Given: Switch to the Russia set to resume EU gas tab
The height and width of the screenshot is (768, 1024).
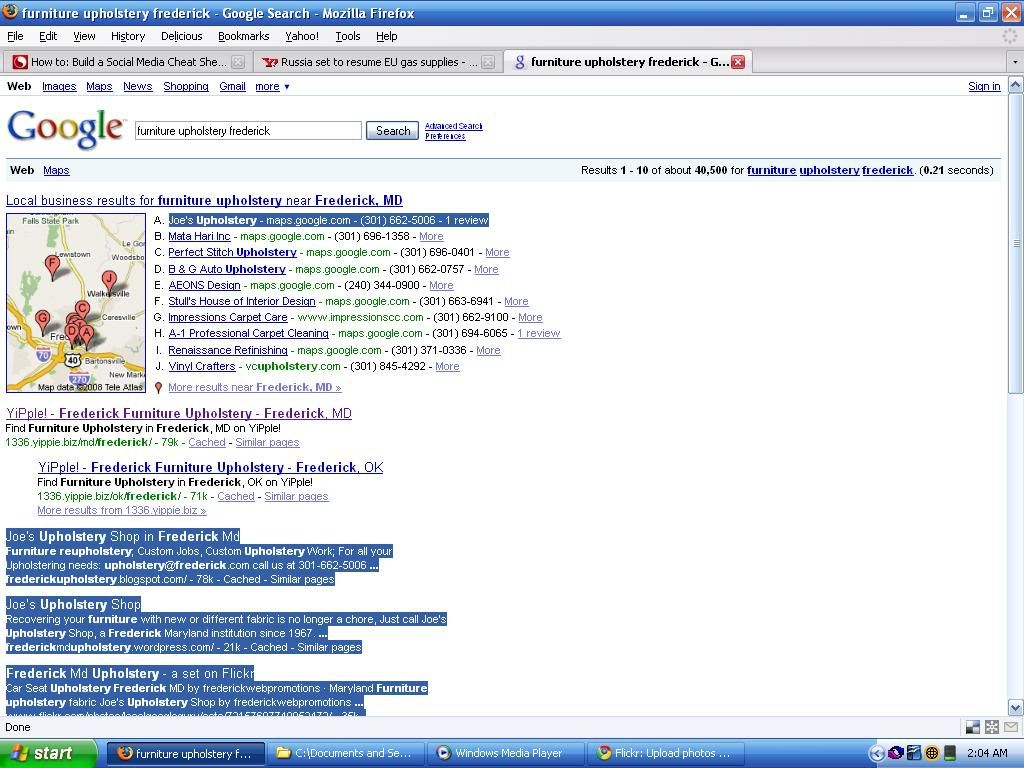Looking at the screenshot, I should point(377,62).
